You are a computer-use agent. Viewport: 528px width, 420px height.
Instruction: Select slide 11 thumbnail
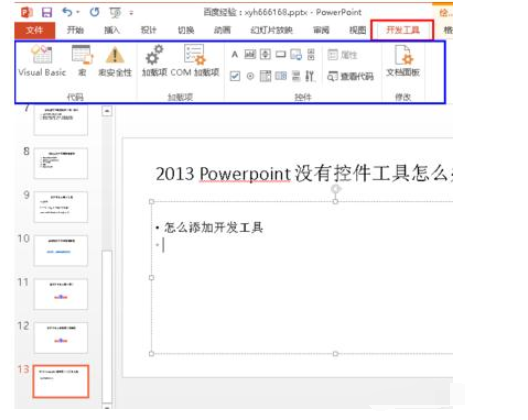61,294
